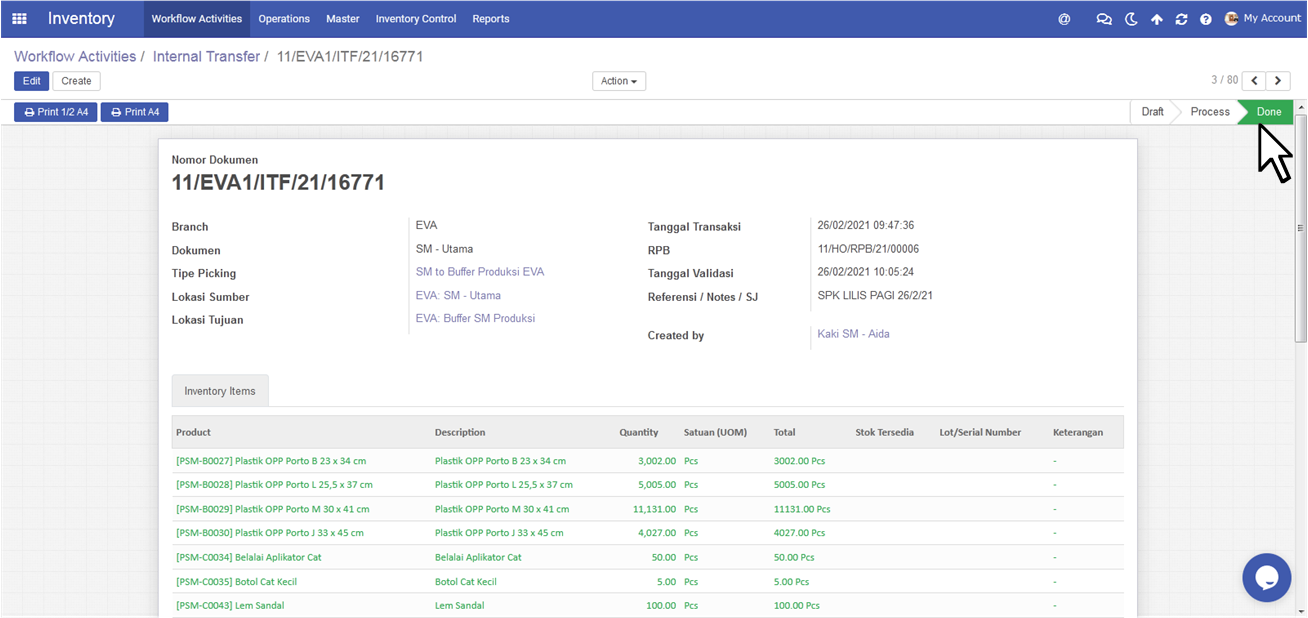Select the Inventory Items tab
The height and width of the screenshot is (618, 1308).
coord(220,391)
